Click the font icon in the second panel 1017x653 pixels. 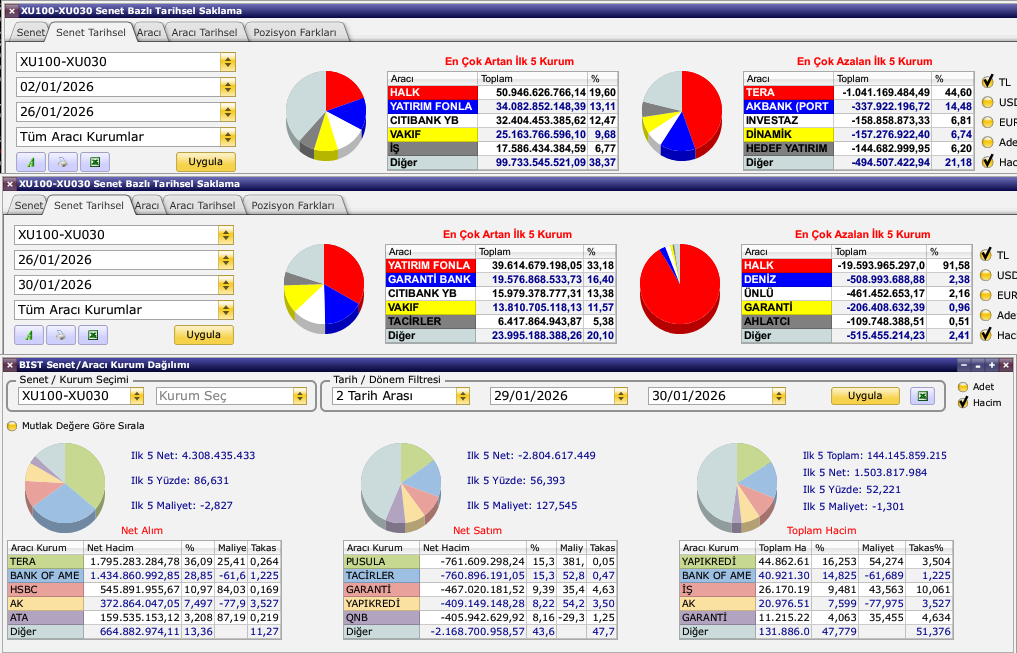30,335
